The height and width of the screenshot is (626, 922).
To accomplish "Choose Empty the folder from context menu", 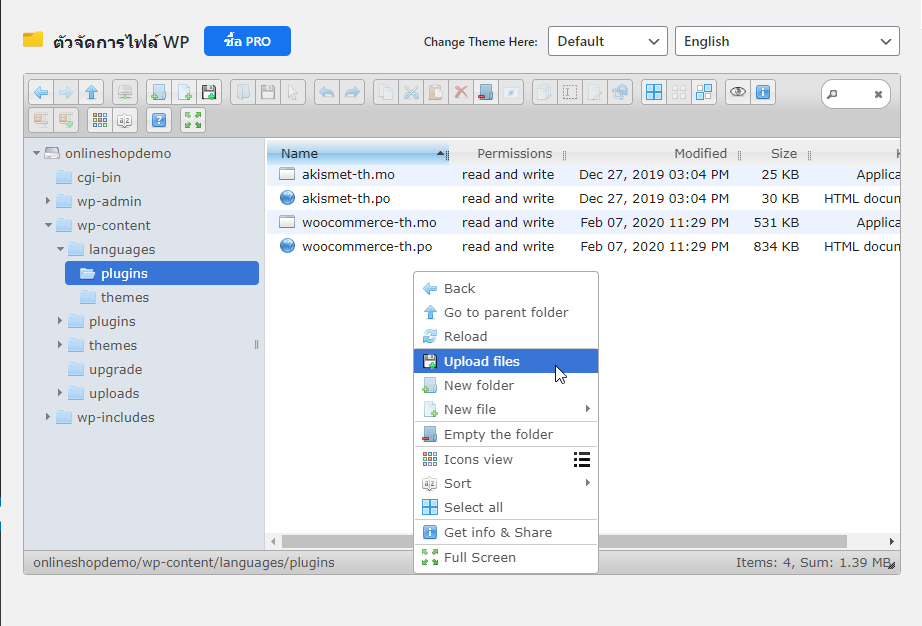I will click(x=506, y=434).
